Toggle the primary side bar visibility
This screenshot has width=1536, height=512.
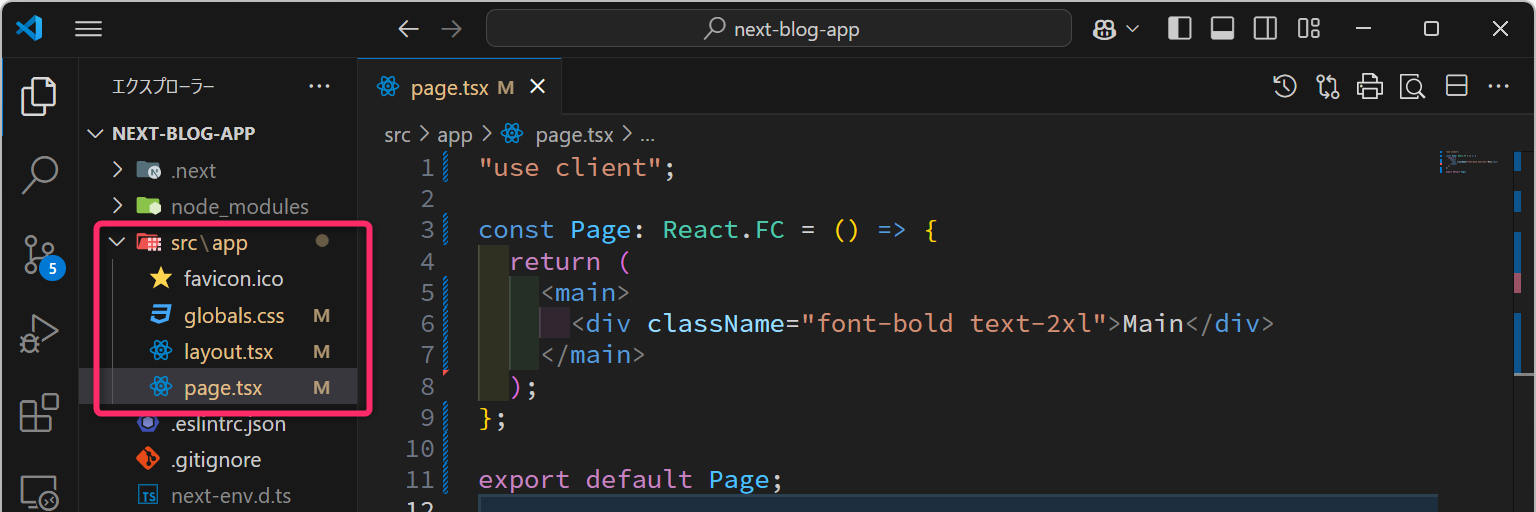1180,29
